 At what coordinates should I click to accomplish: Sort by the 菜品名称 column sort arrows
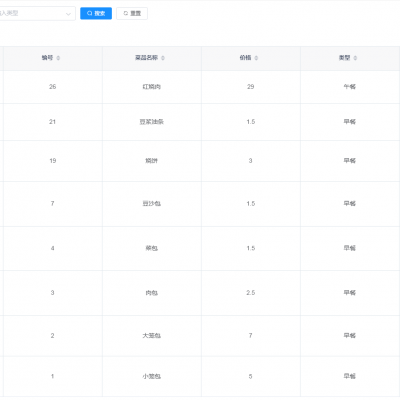(x=163, y=58)
